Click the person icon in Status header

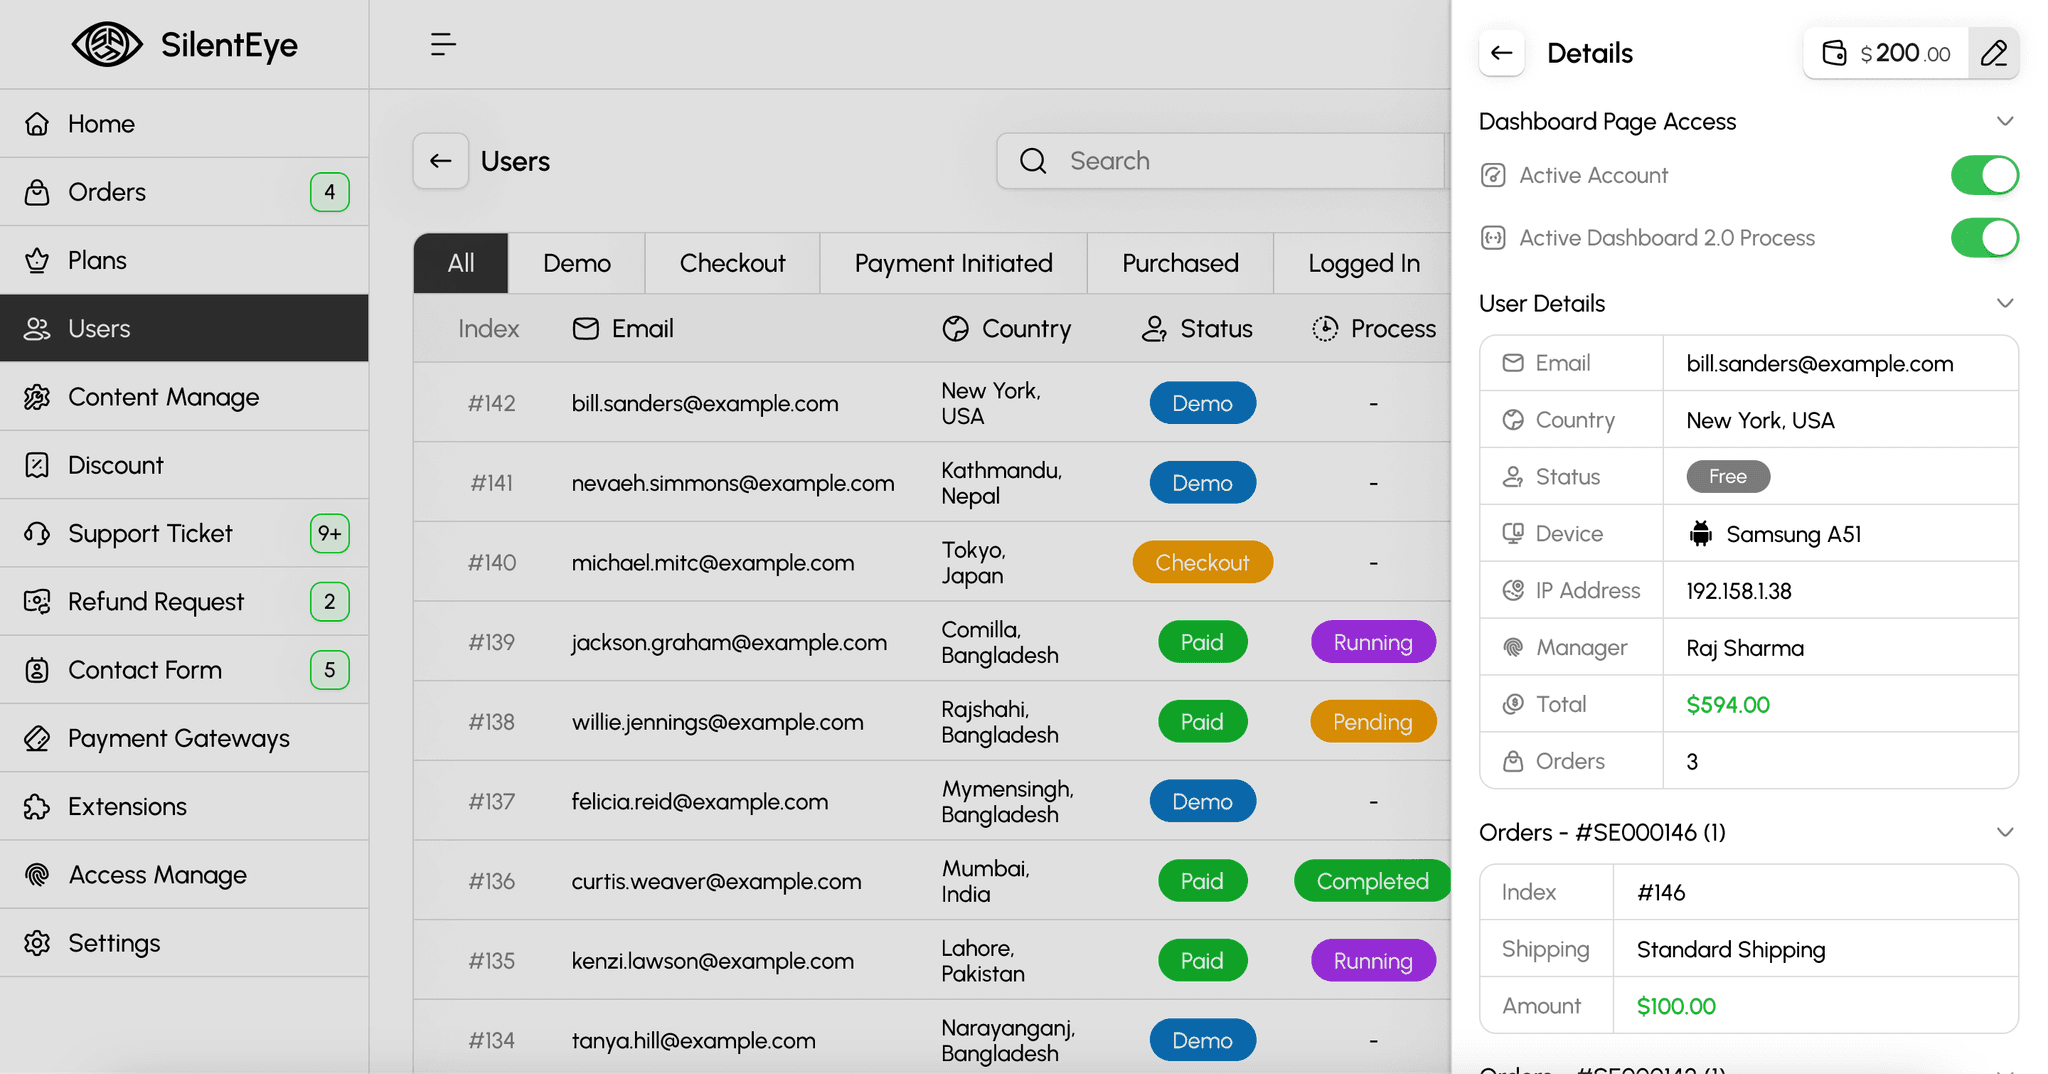[1154, 328]
